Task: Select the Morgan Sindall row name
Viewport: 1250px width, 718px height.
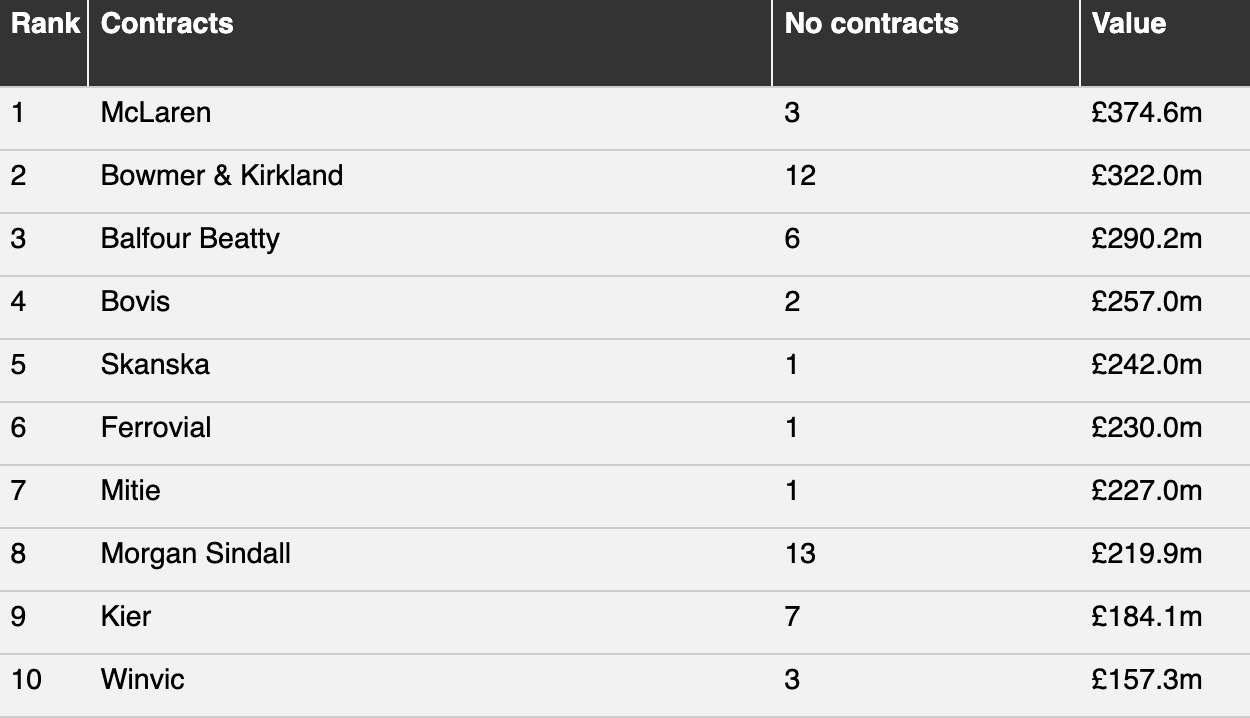Action: pos(196,553)
